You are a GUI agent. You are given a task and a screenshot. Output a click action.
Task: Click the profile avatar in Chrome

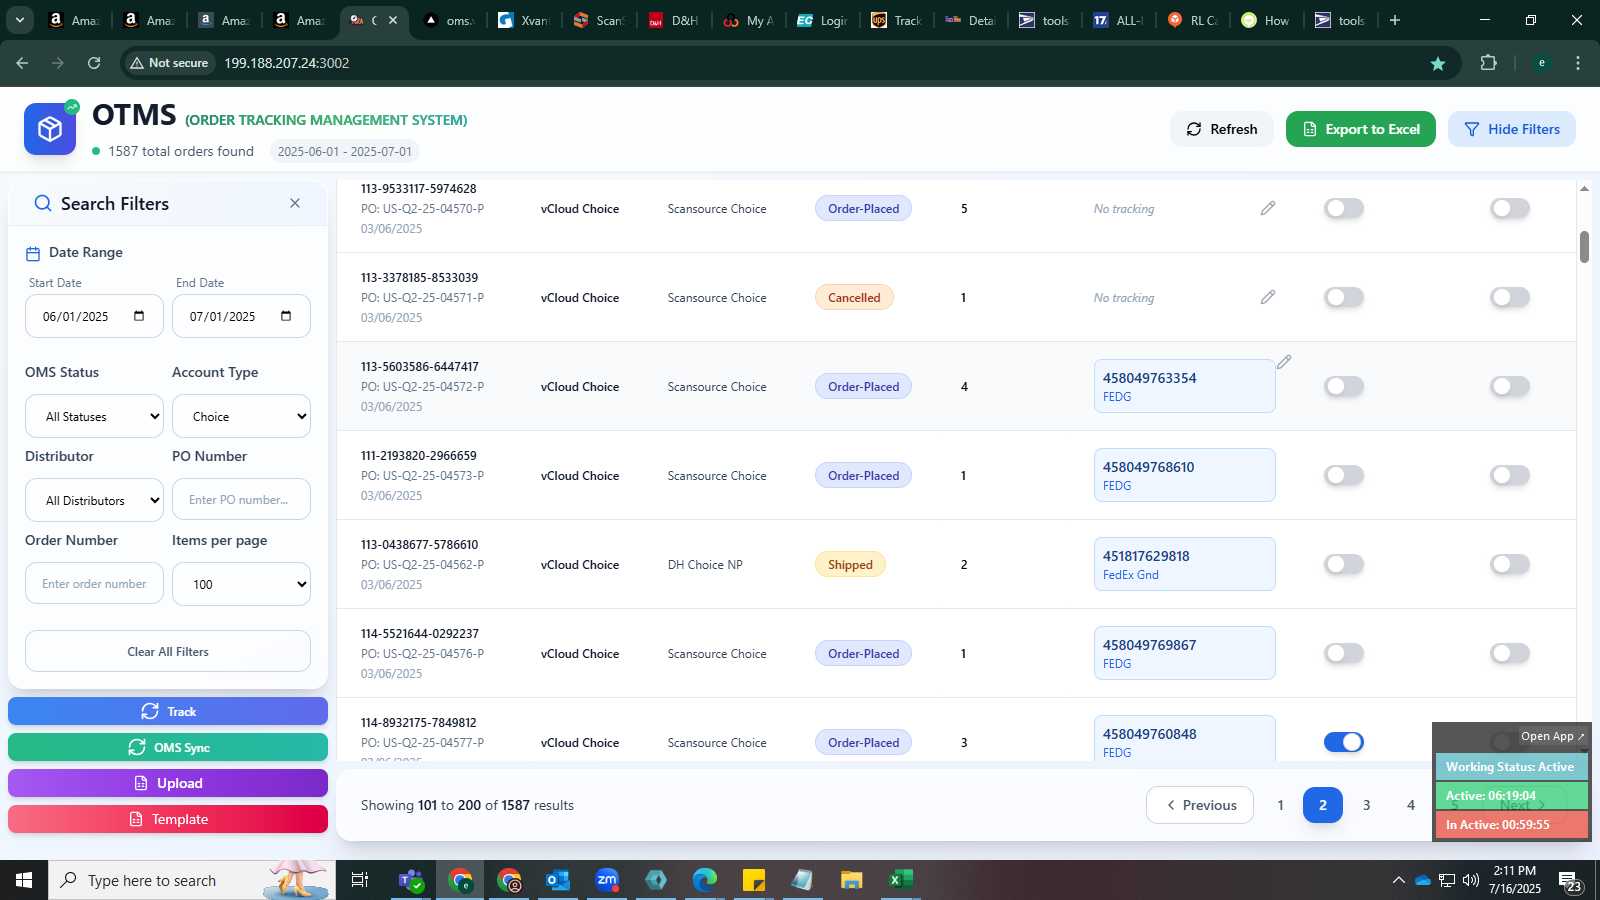pos(1541,63)
